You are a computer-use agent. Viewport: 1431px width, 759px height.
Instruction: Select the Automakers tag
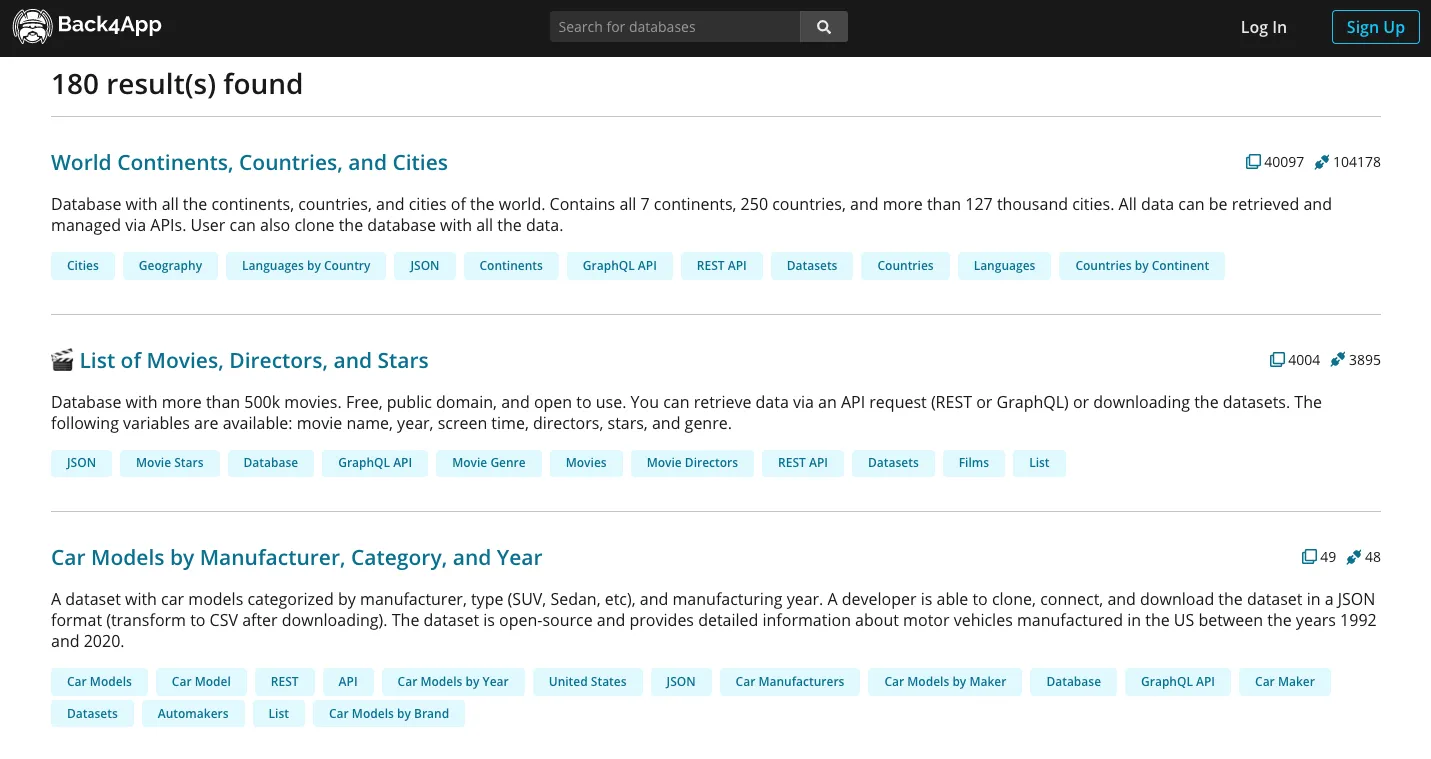click(193, 714)
